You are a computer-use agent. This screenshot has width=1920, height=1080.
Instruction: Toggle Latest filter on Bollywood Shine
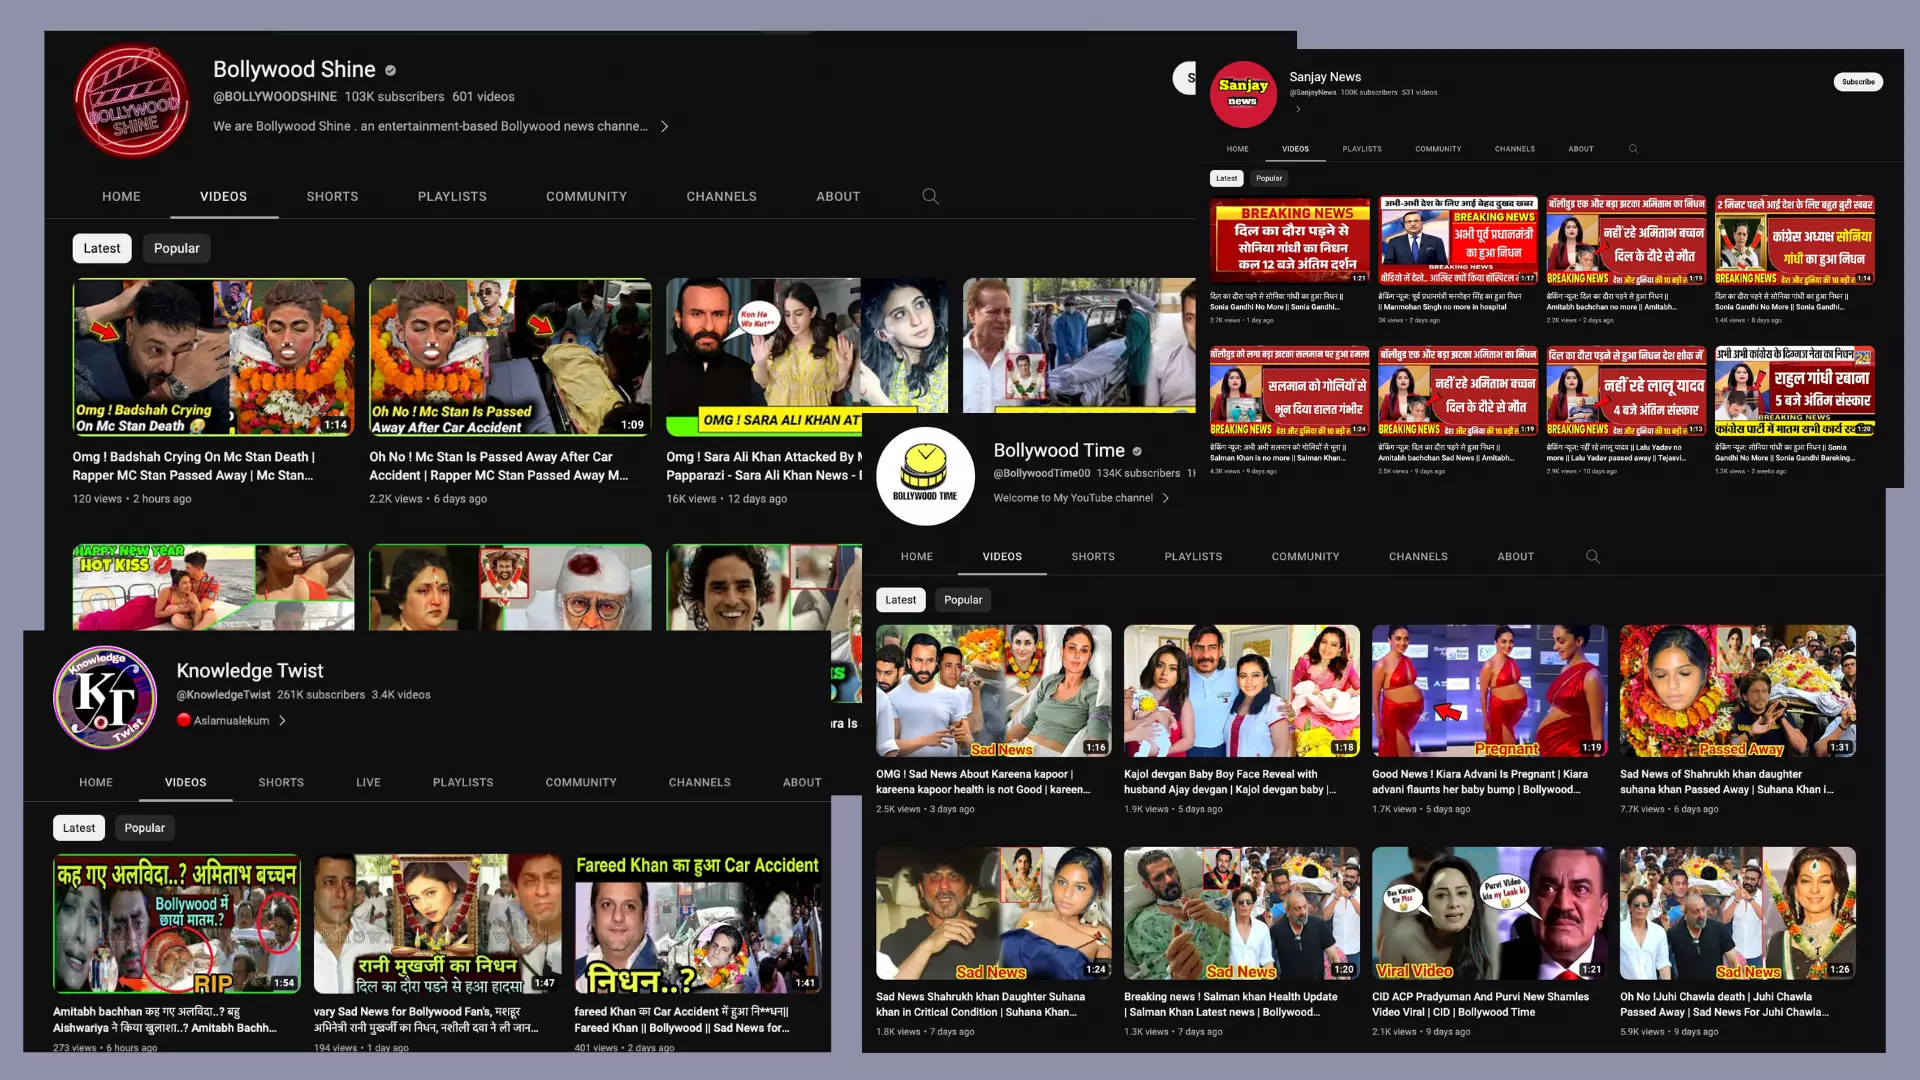(x=102, y=248)
